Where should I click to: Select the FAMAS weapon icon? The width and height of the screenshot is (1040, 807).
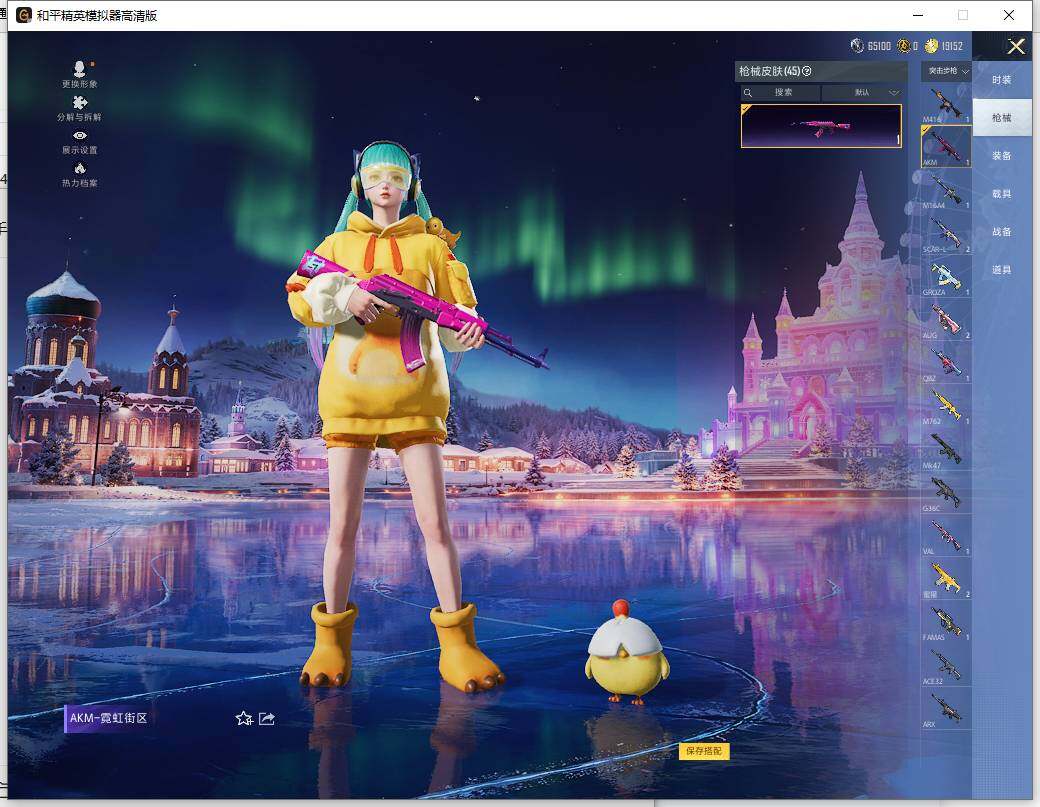(946, 622)
